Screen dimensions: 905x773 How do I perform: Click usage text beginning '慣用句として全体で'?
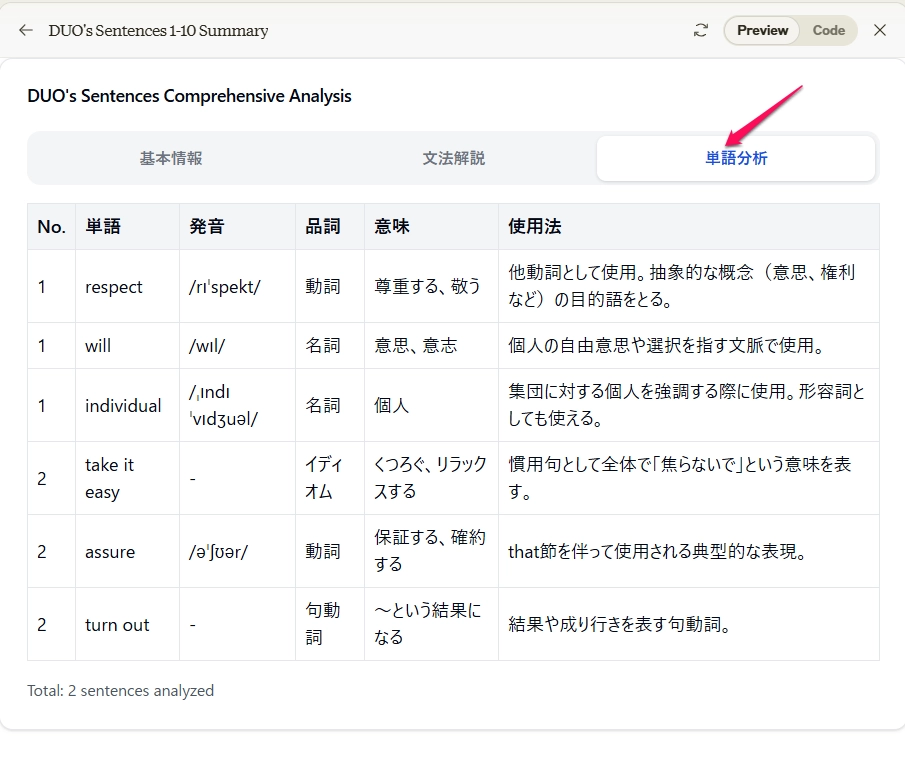679,479
